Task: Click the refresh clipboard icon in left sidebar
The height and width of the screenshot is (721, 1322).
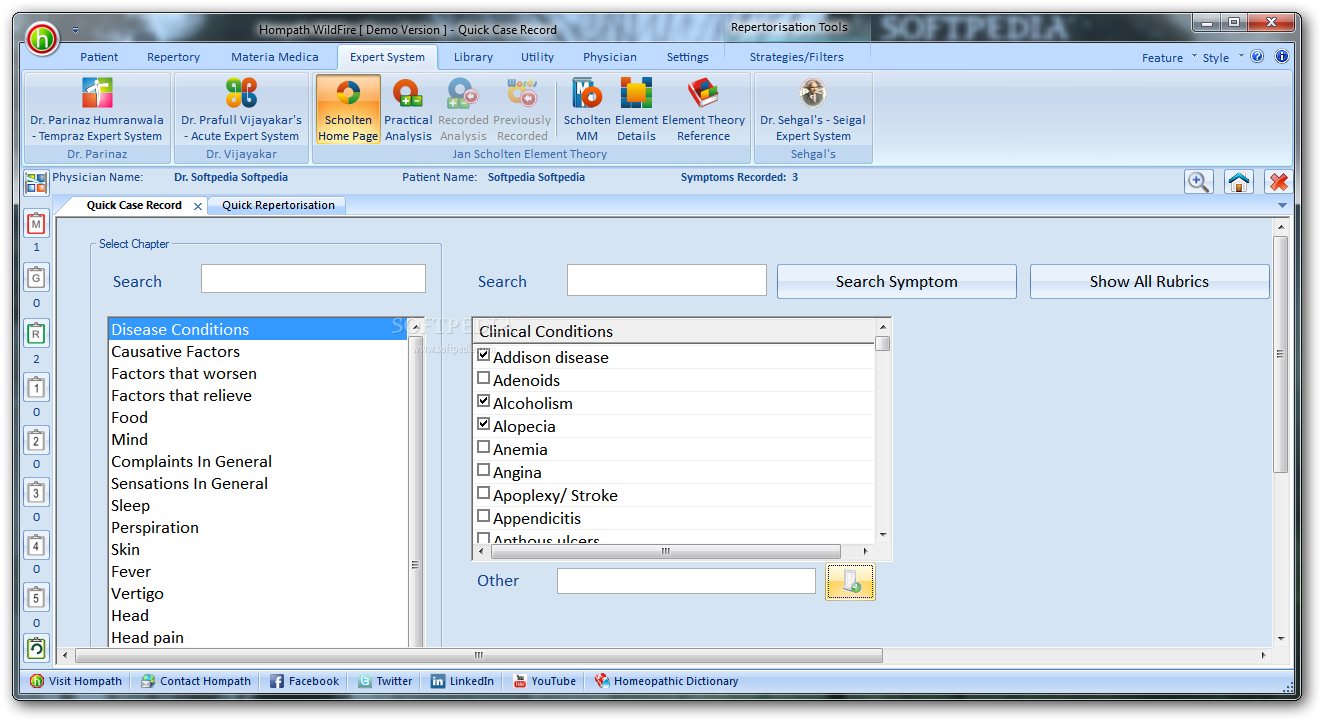Action: pos(36,648)
